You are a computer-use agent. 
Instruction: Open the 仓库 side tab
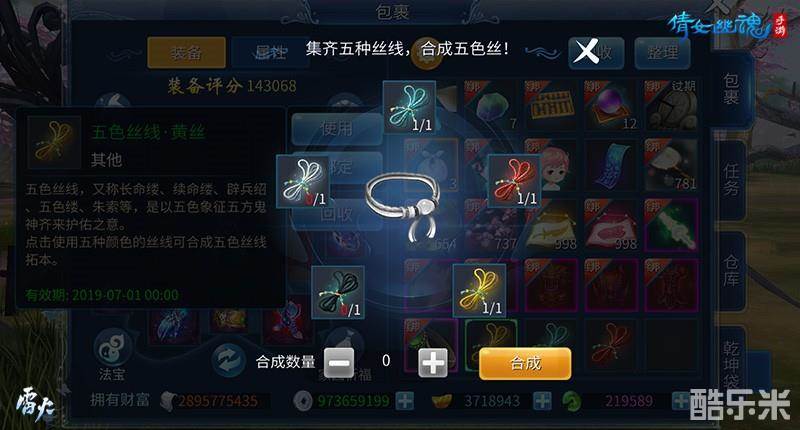[x=731, y=270]
